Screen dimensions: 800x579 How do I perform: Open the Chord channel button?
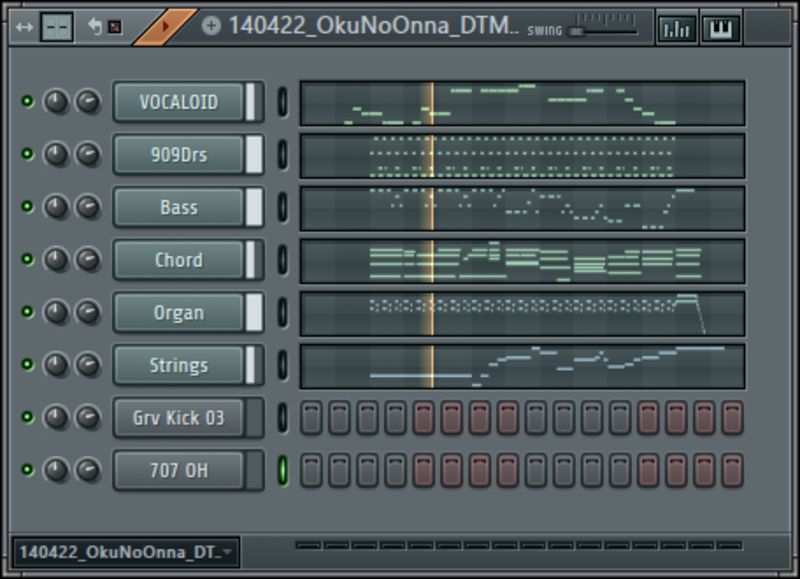179,260
